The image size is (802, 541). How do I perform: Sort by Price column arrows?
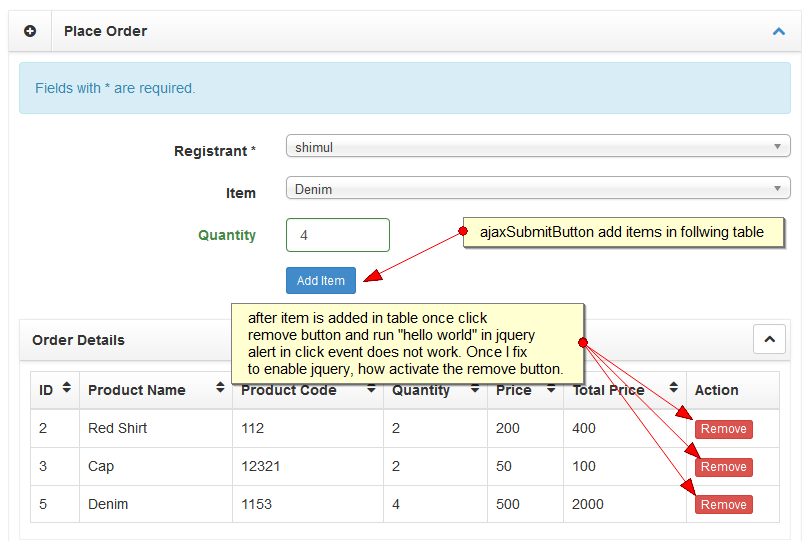coord(550,389)
